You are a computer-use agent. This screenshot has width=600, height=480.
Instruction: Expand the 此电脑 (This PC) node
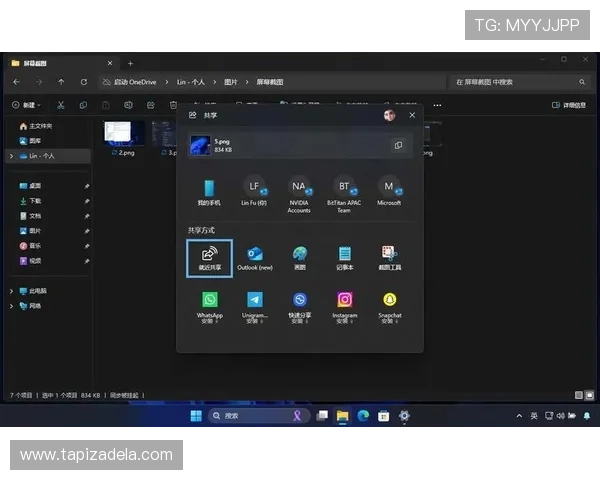(x=11, y=291)
